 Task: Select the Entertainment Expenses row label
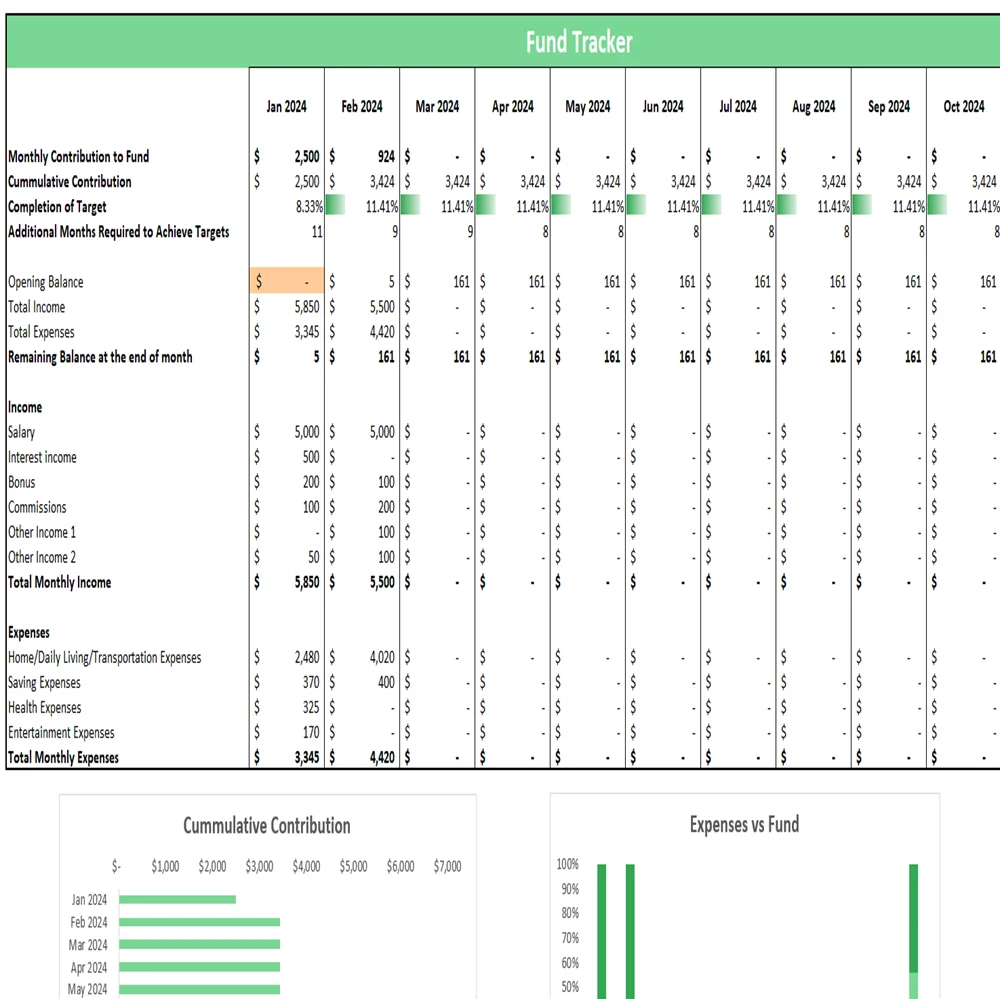click(61, 733)
